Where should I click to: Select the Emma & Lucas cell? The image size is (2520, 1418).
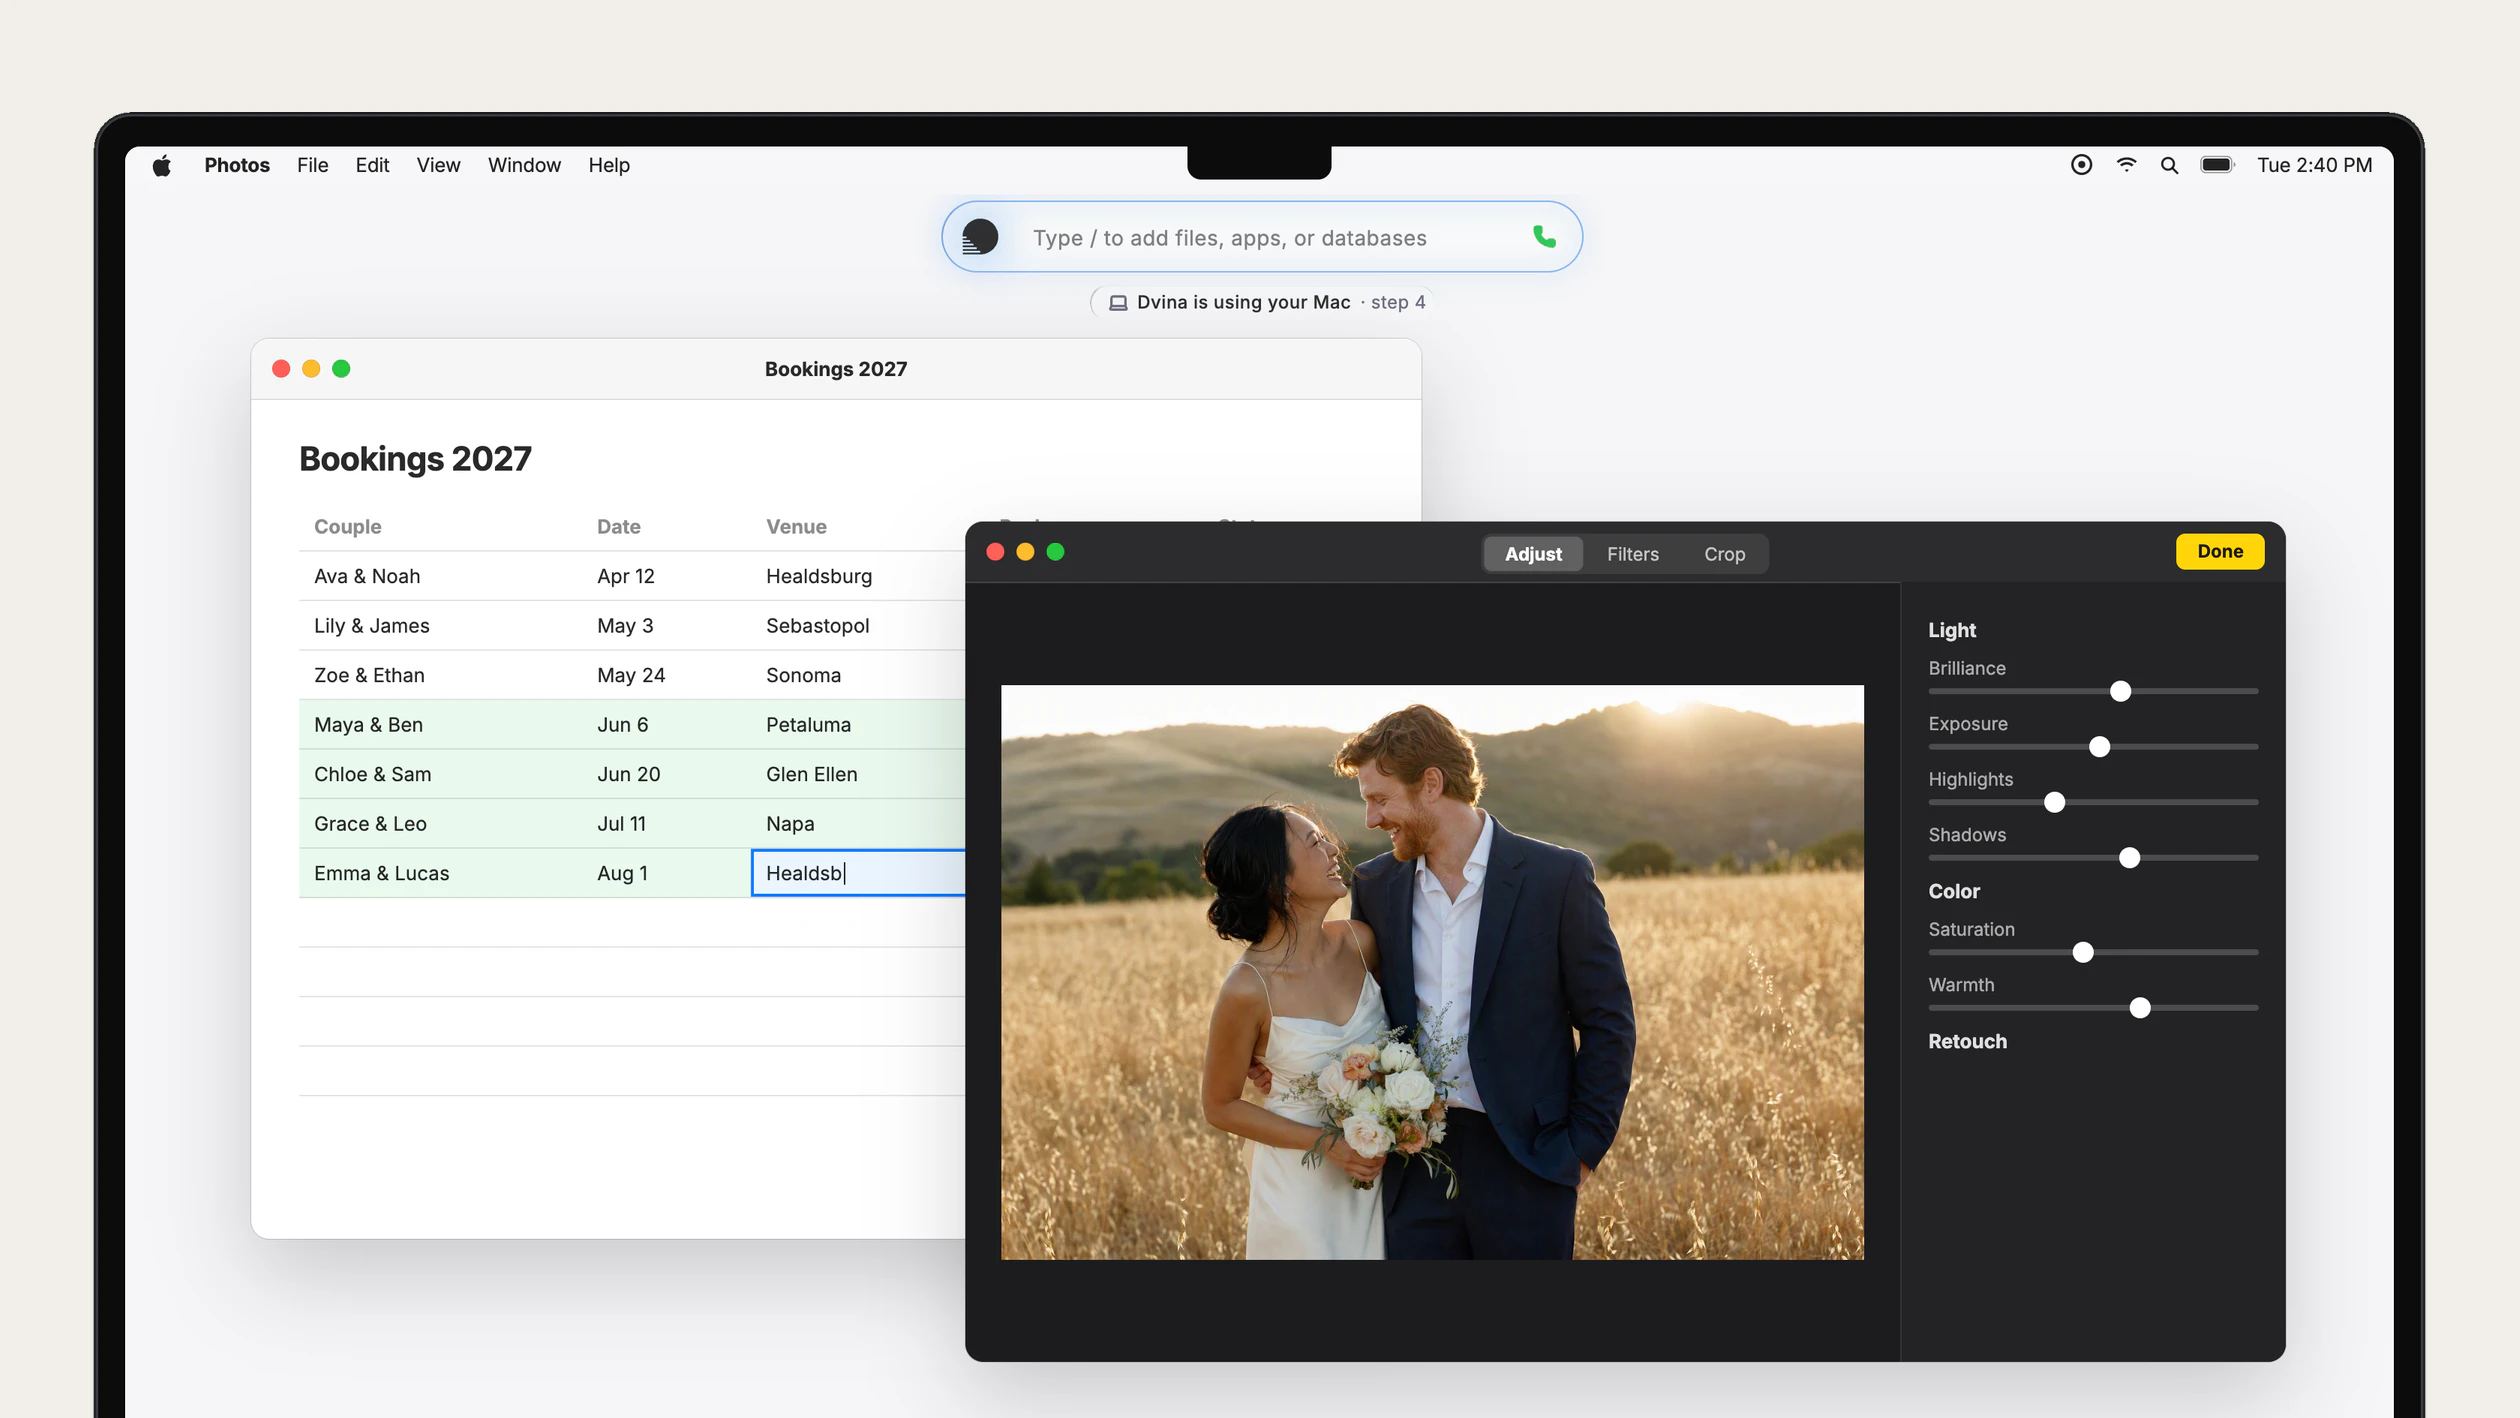point(440,873)
